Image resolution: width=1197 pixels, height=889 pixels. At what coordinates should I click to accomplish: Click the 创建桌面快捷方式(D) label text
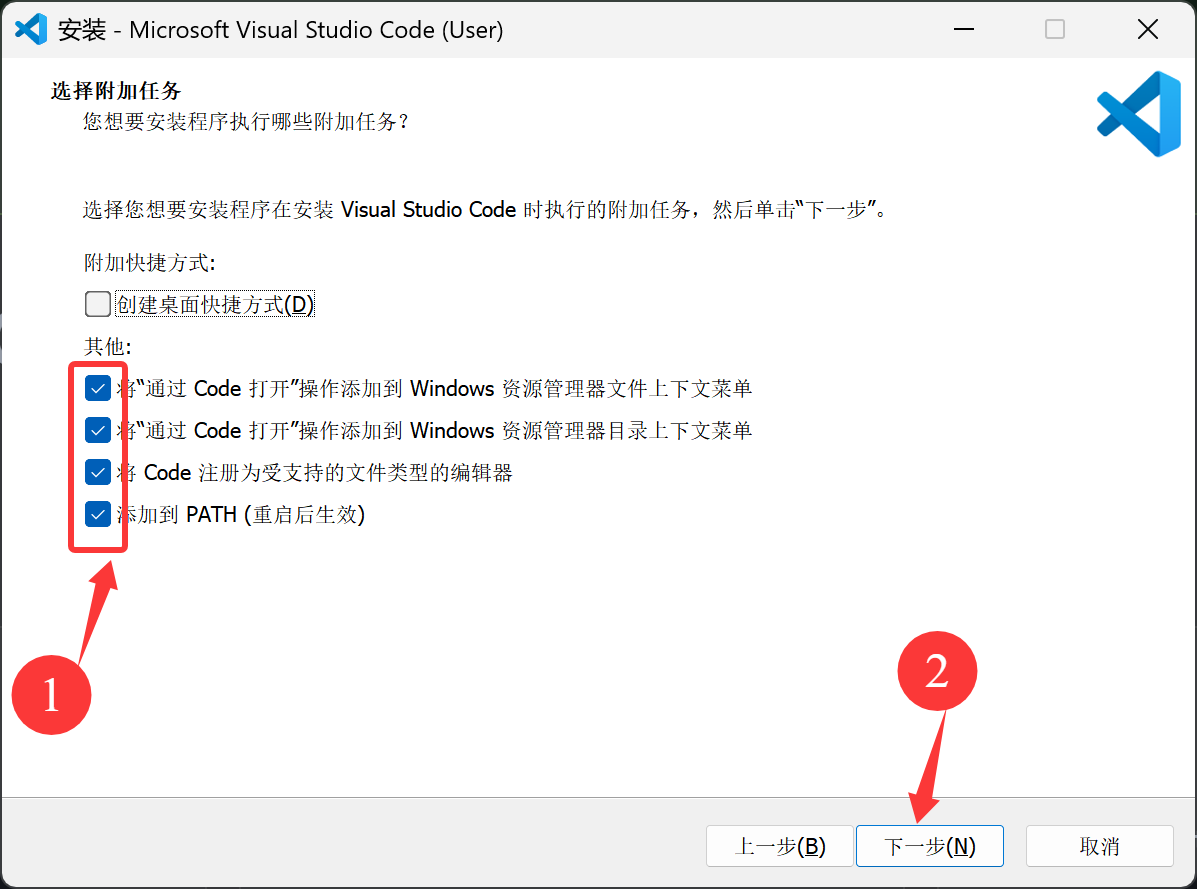[215, 304]
